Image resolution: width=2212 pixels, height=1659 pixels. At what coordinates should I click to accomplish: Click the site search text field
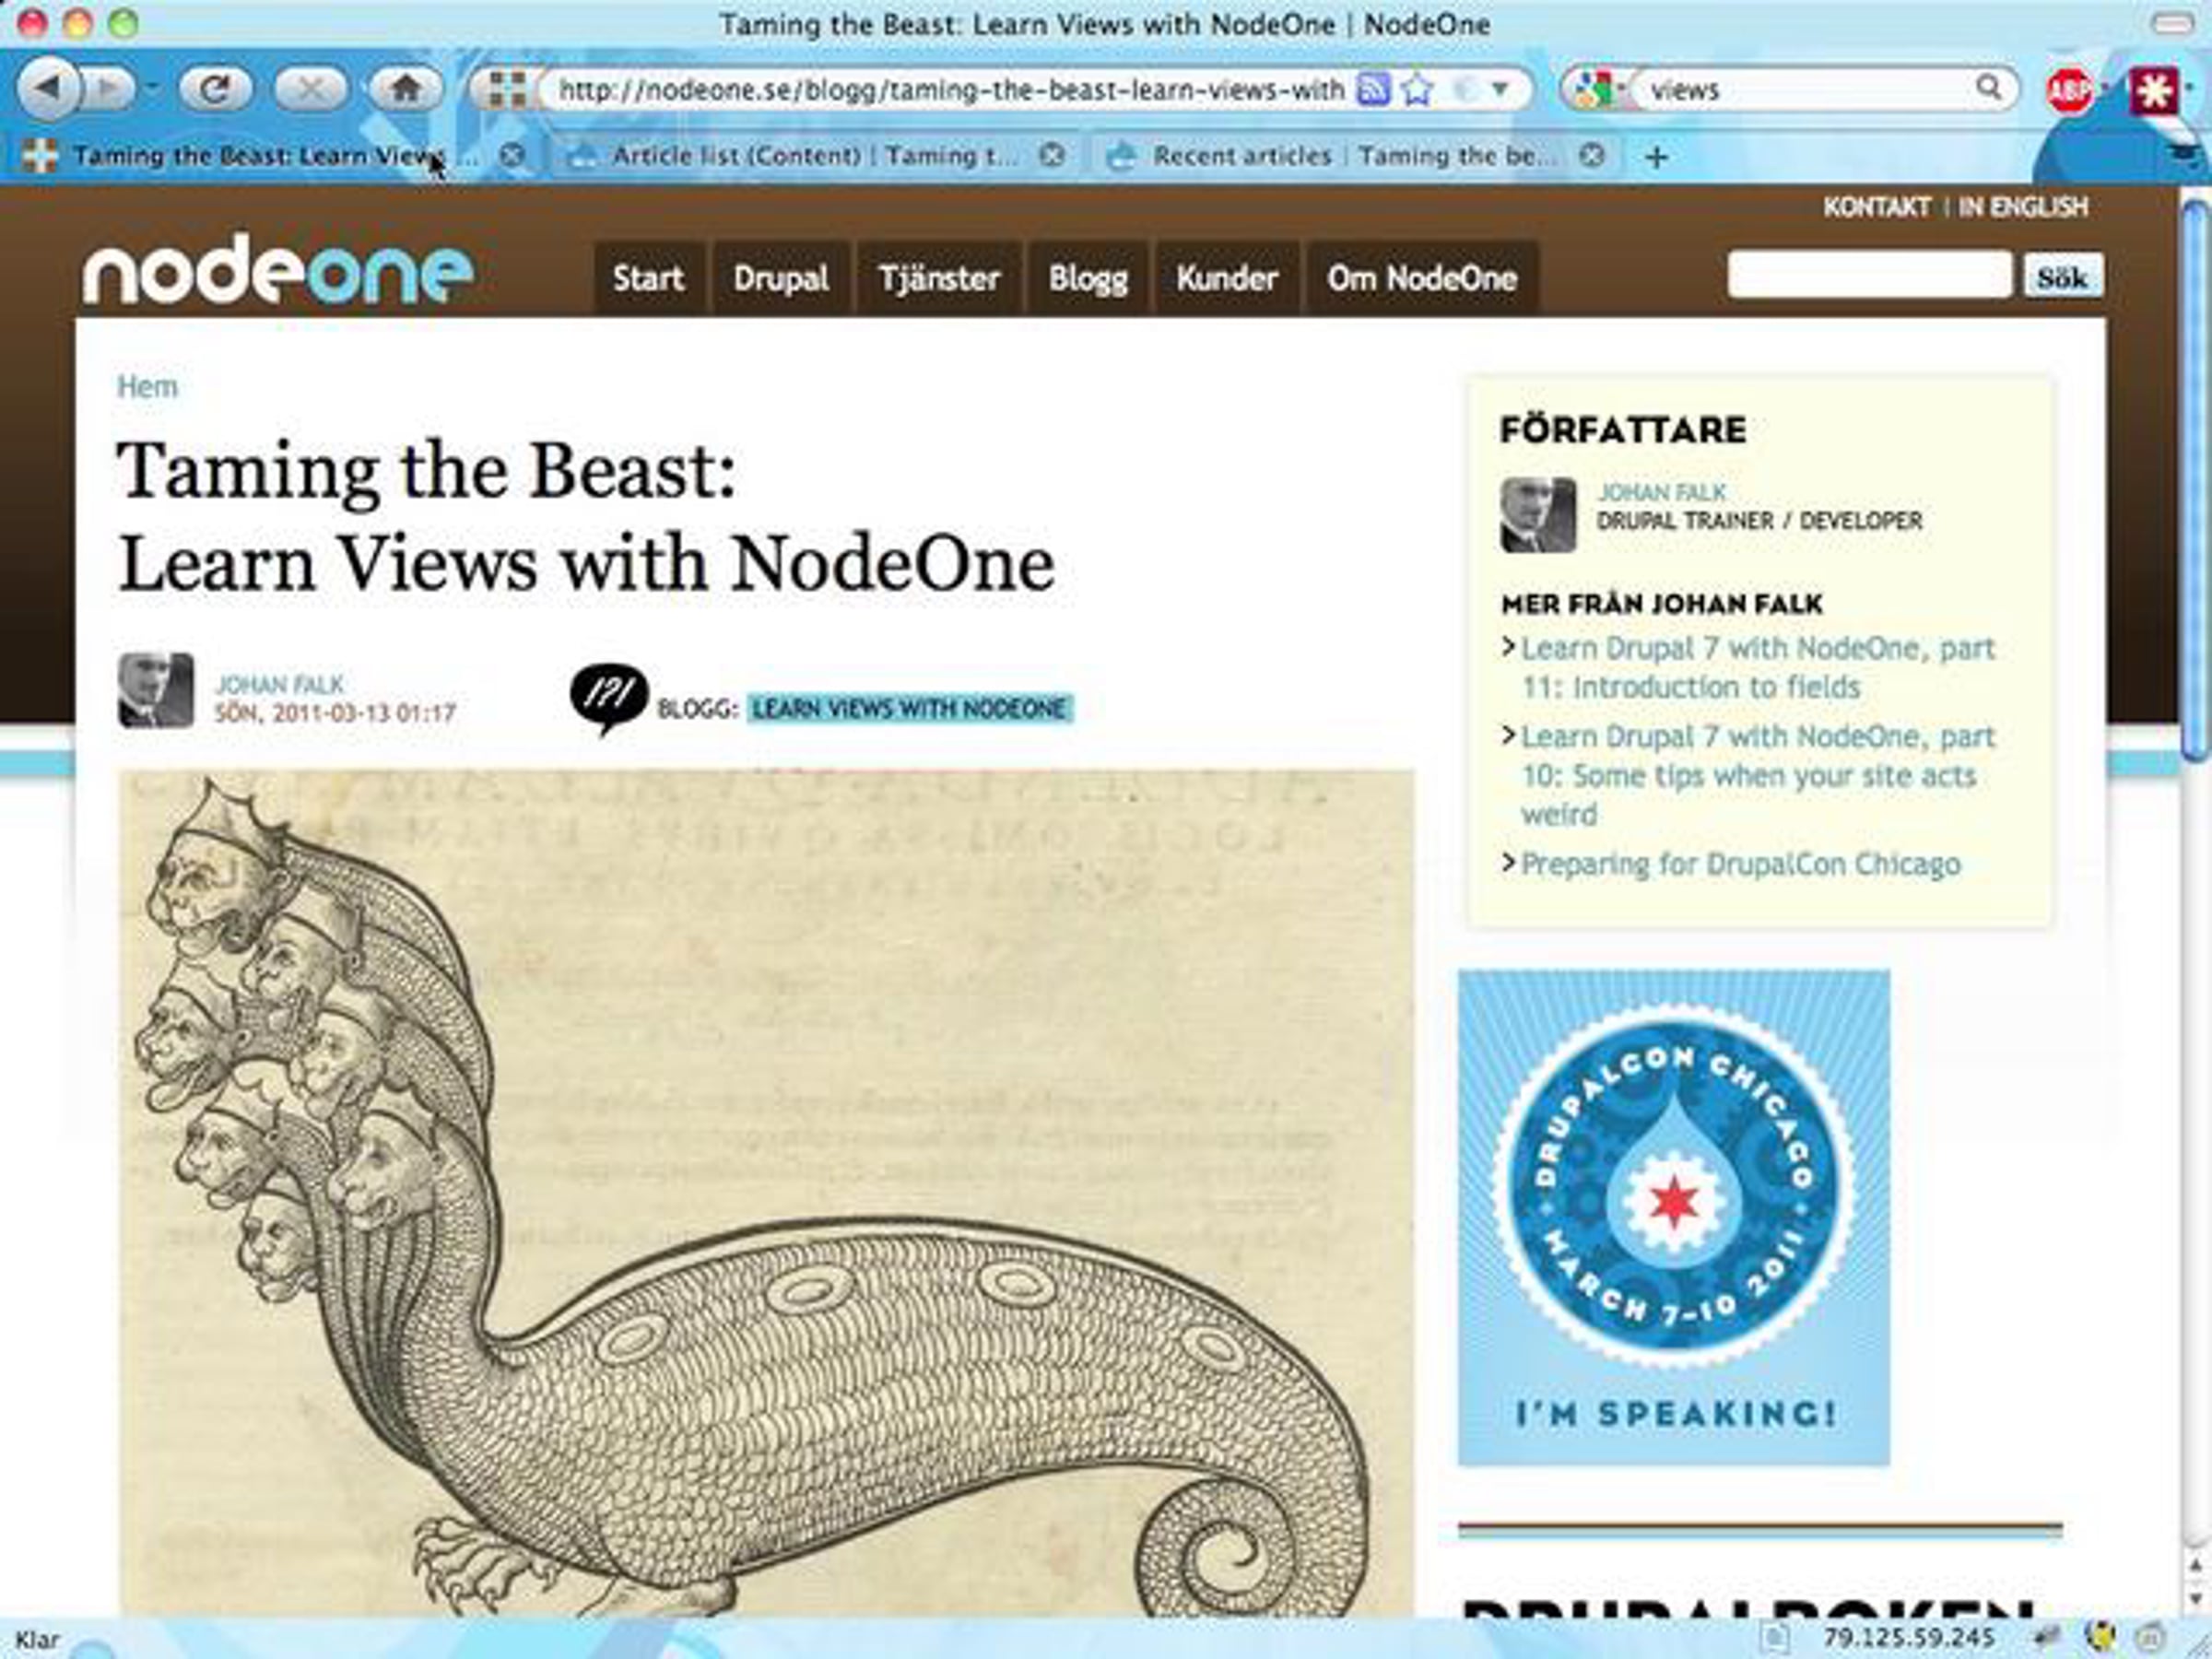point(1869,275)
